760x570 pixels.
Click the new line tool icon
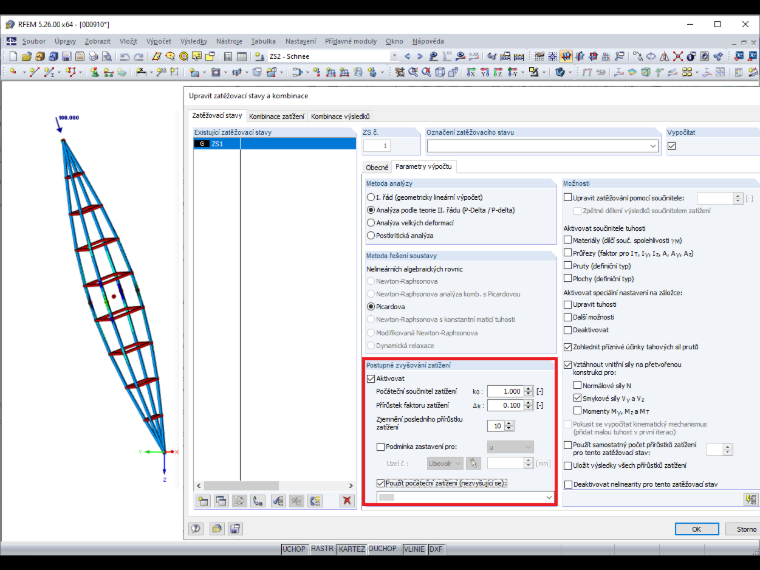coord(33,73)
